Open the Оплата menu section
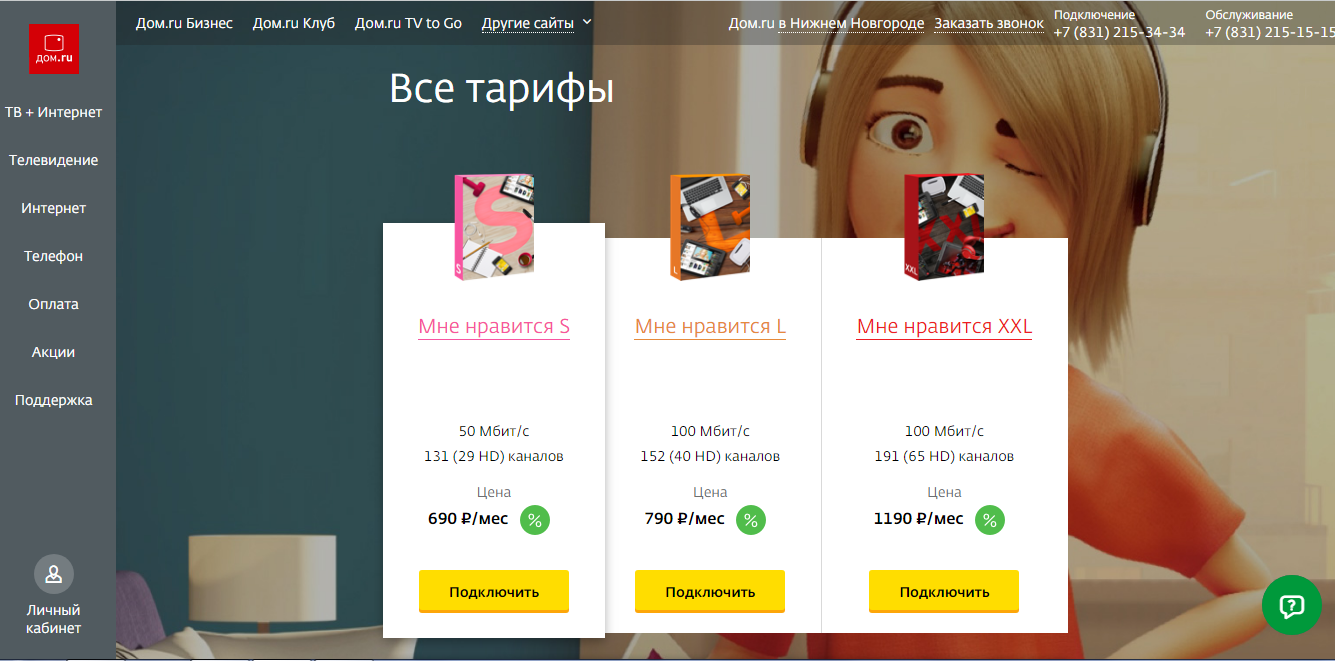 pos(54,304)
